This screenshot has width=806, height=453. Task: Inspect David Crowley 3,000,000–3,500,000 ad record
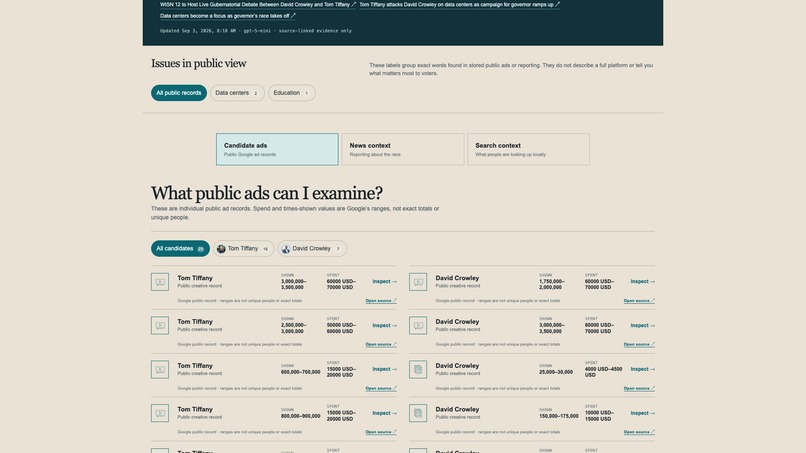[643, 325]
